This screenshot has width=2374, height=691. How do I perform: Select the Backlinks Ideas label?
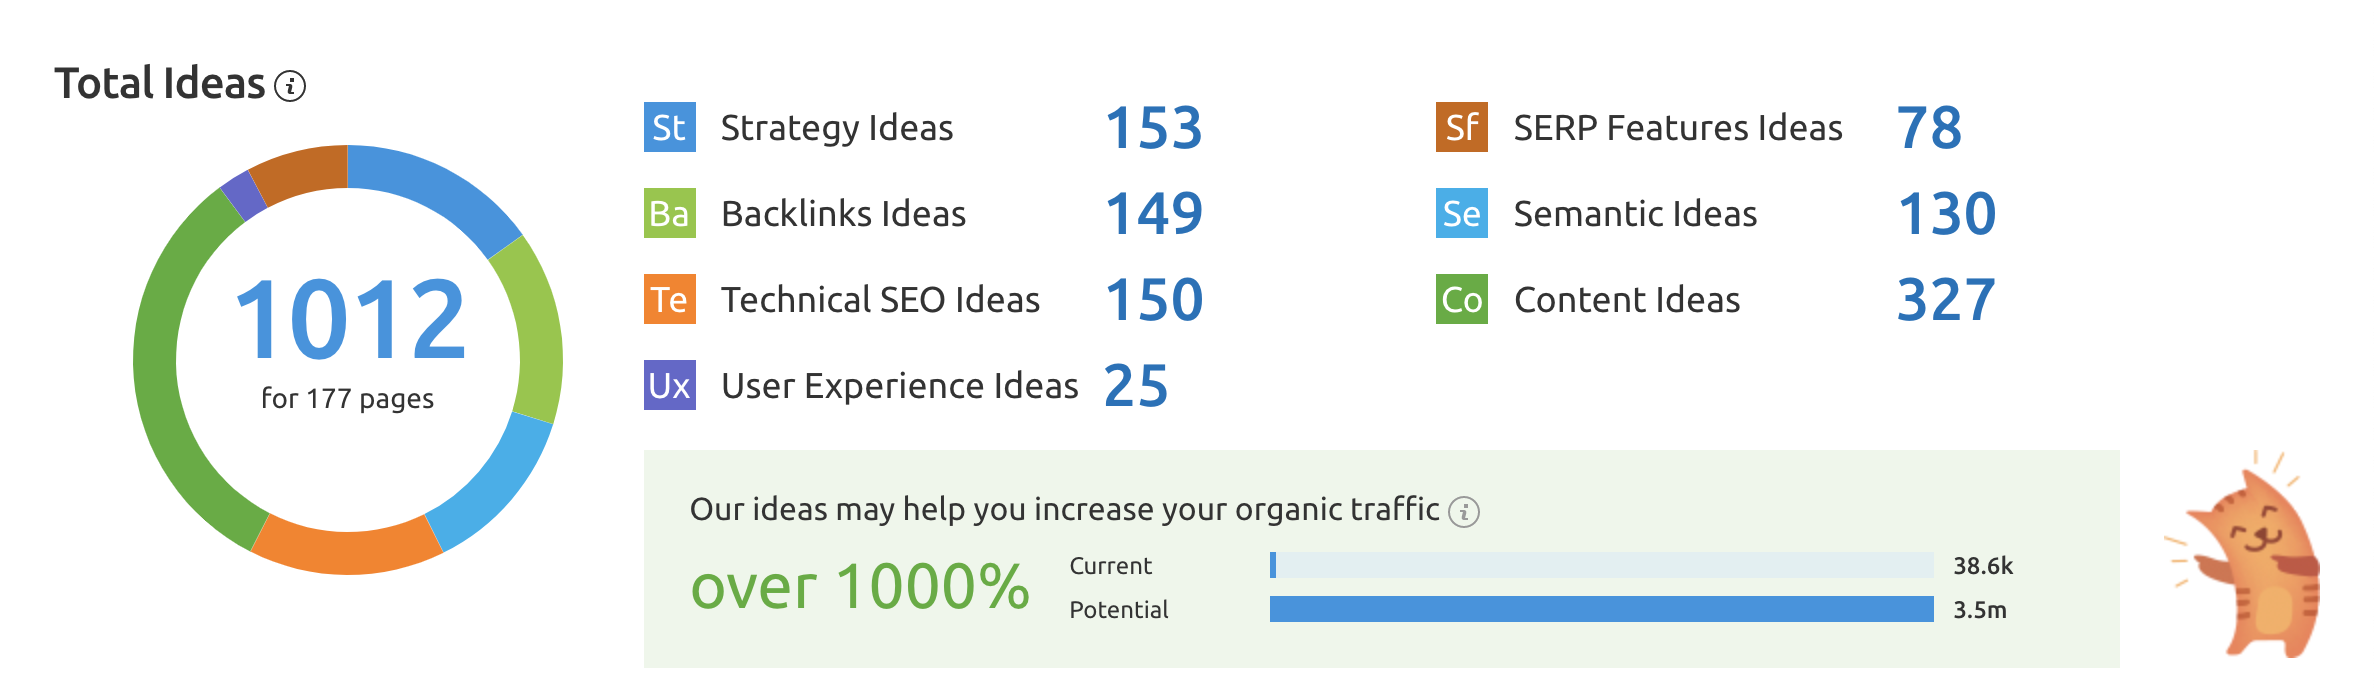pyautogui.click(x=843, y=214)
